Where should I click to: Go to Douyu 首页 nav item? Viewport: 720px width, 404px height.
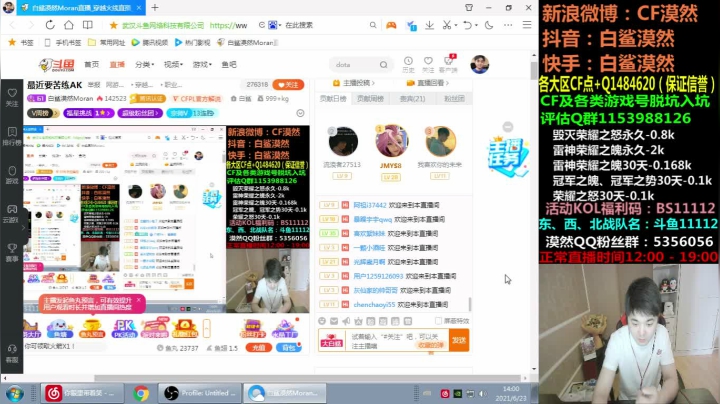tap(92, 64)
